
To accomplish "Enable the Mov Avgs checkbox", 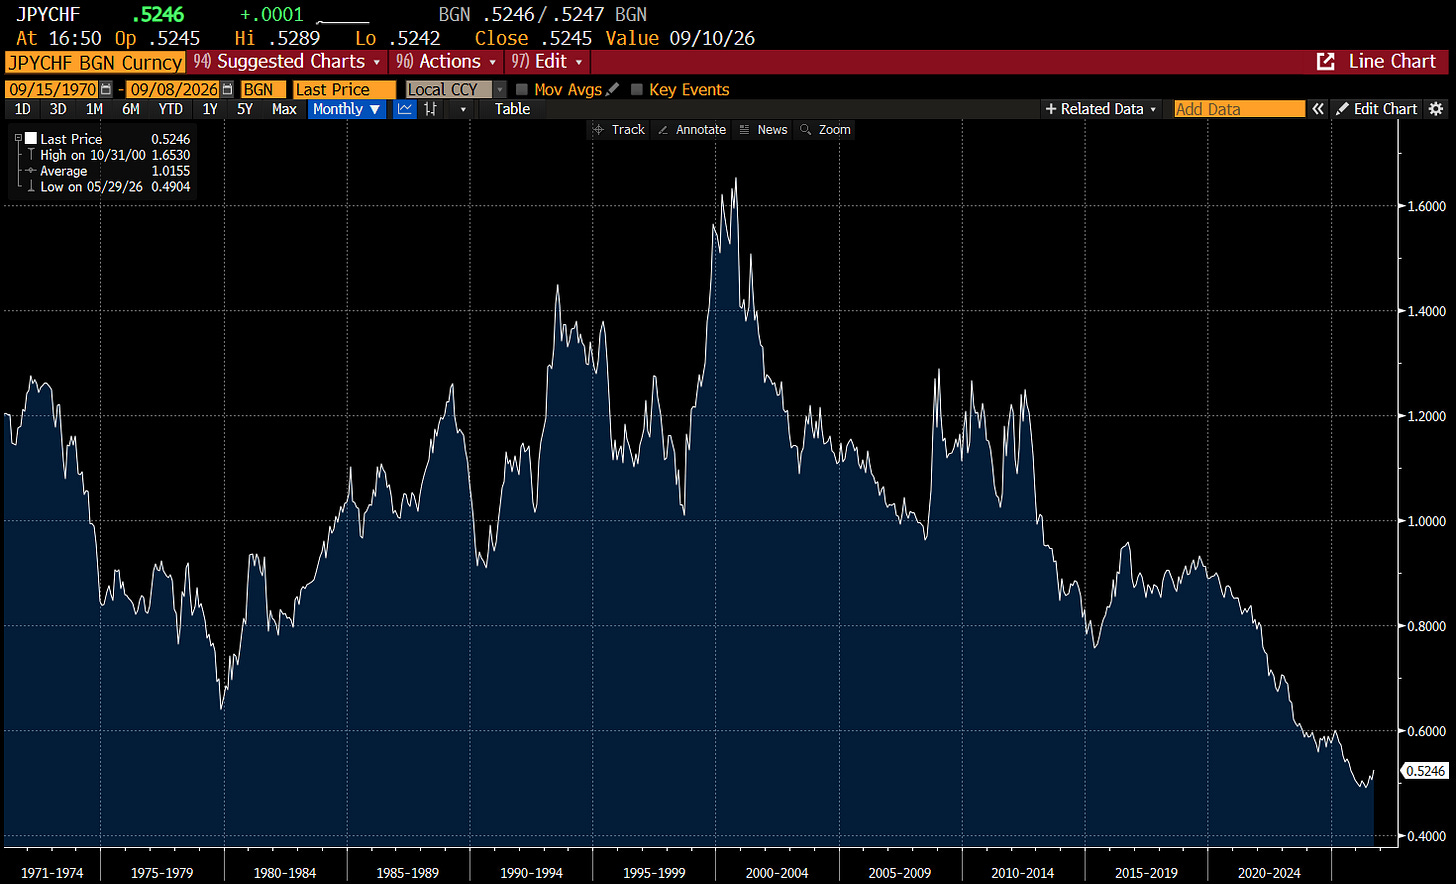I will pyautogui.click(x=522, y=89).
